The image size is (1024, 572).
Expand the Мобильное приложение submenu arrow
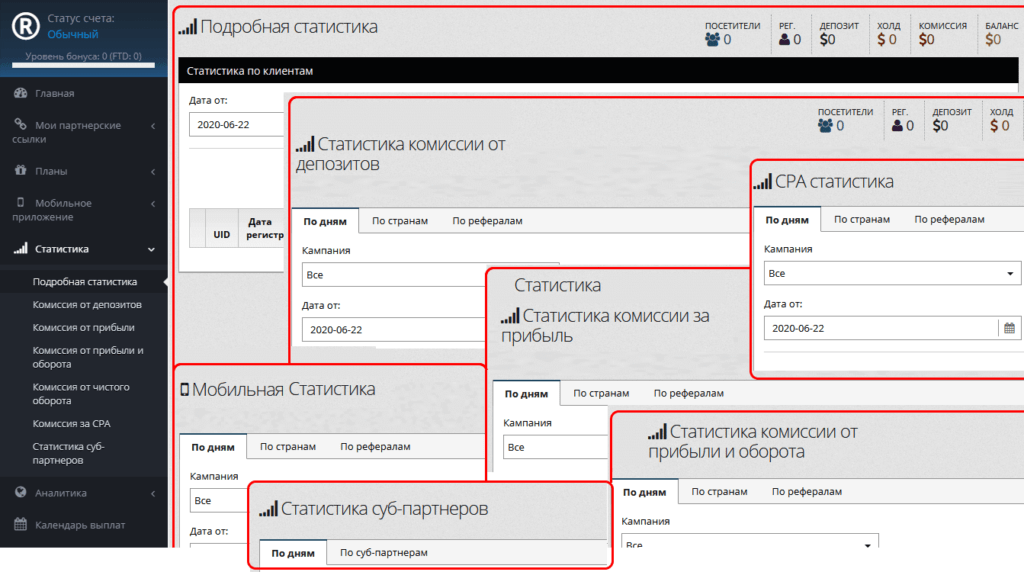tap(153, 204)
